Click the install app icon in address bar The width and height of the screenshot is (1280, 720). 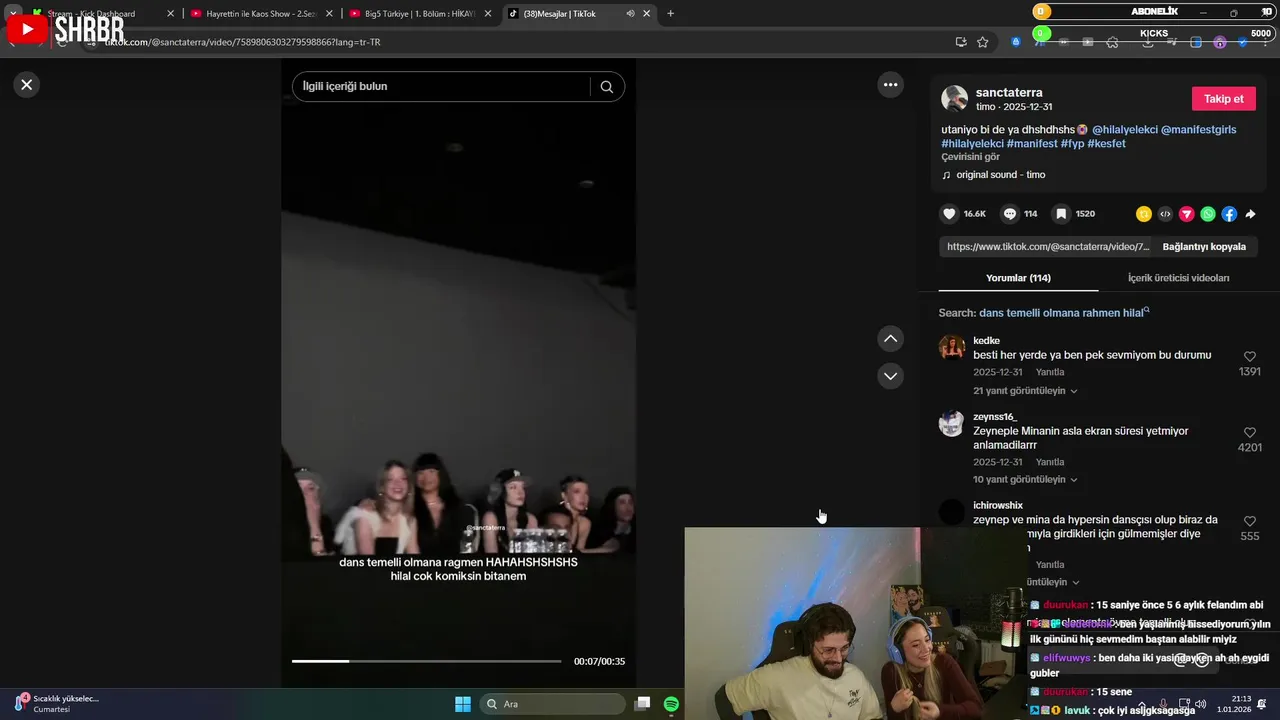point(961,42)
